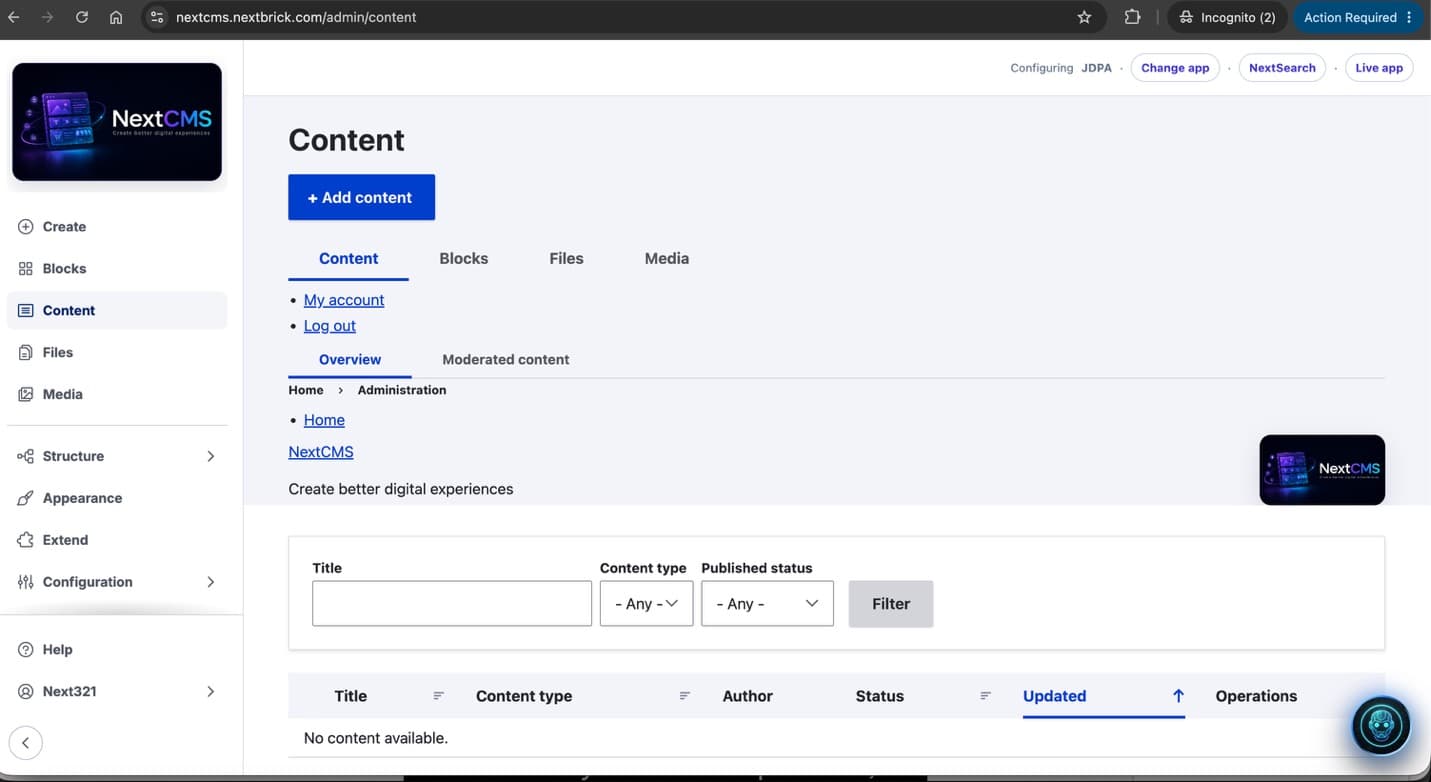
Task: Click the Help question-mark icon
Action: coord(26,650)
